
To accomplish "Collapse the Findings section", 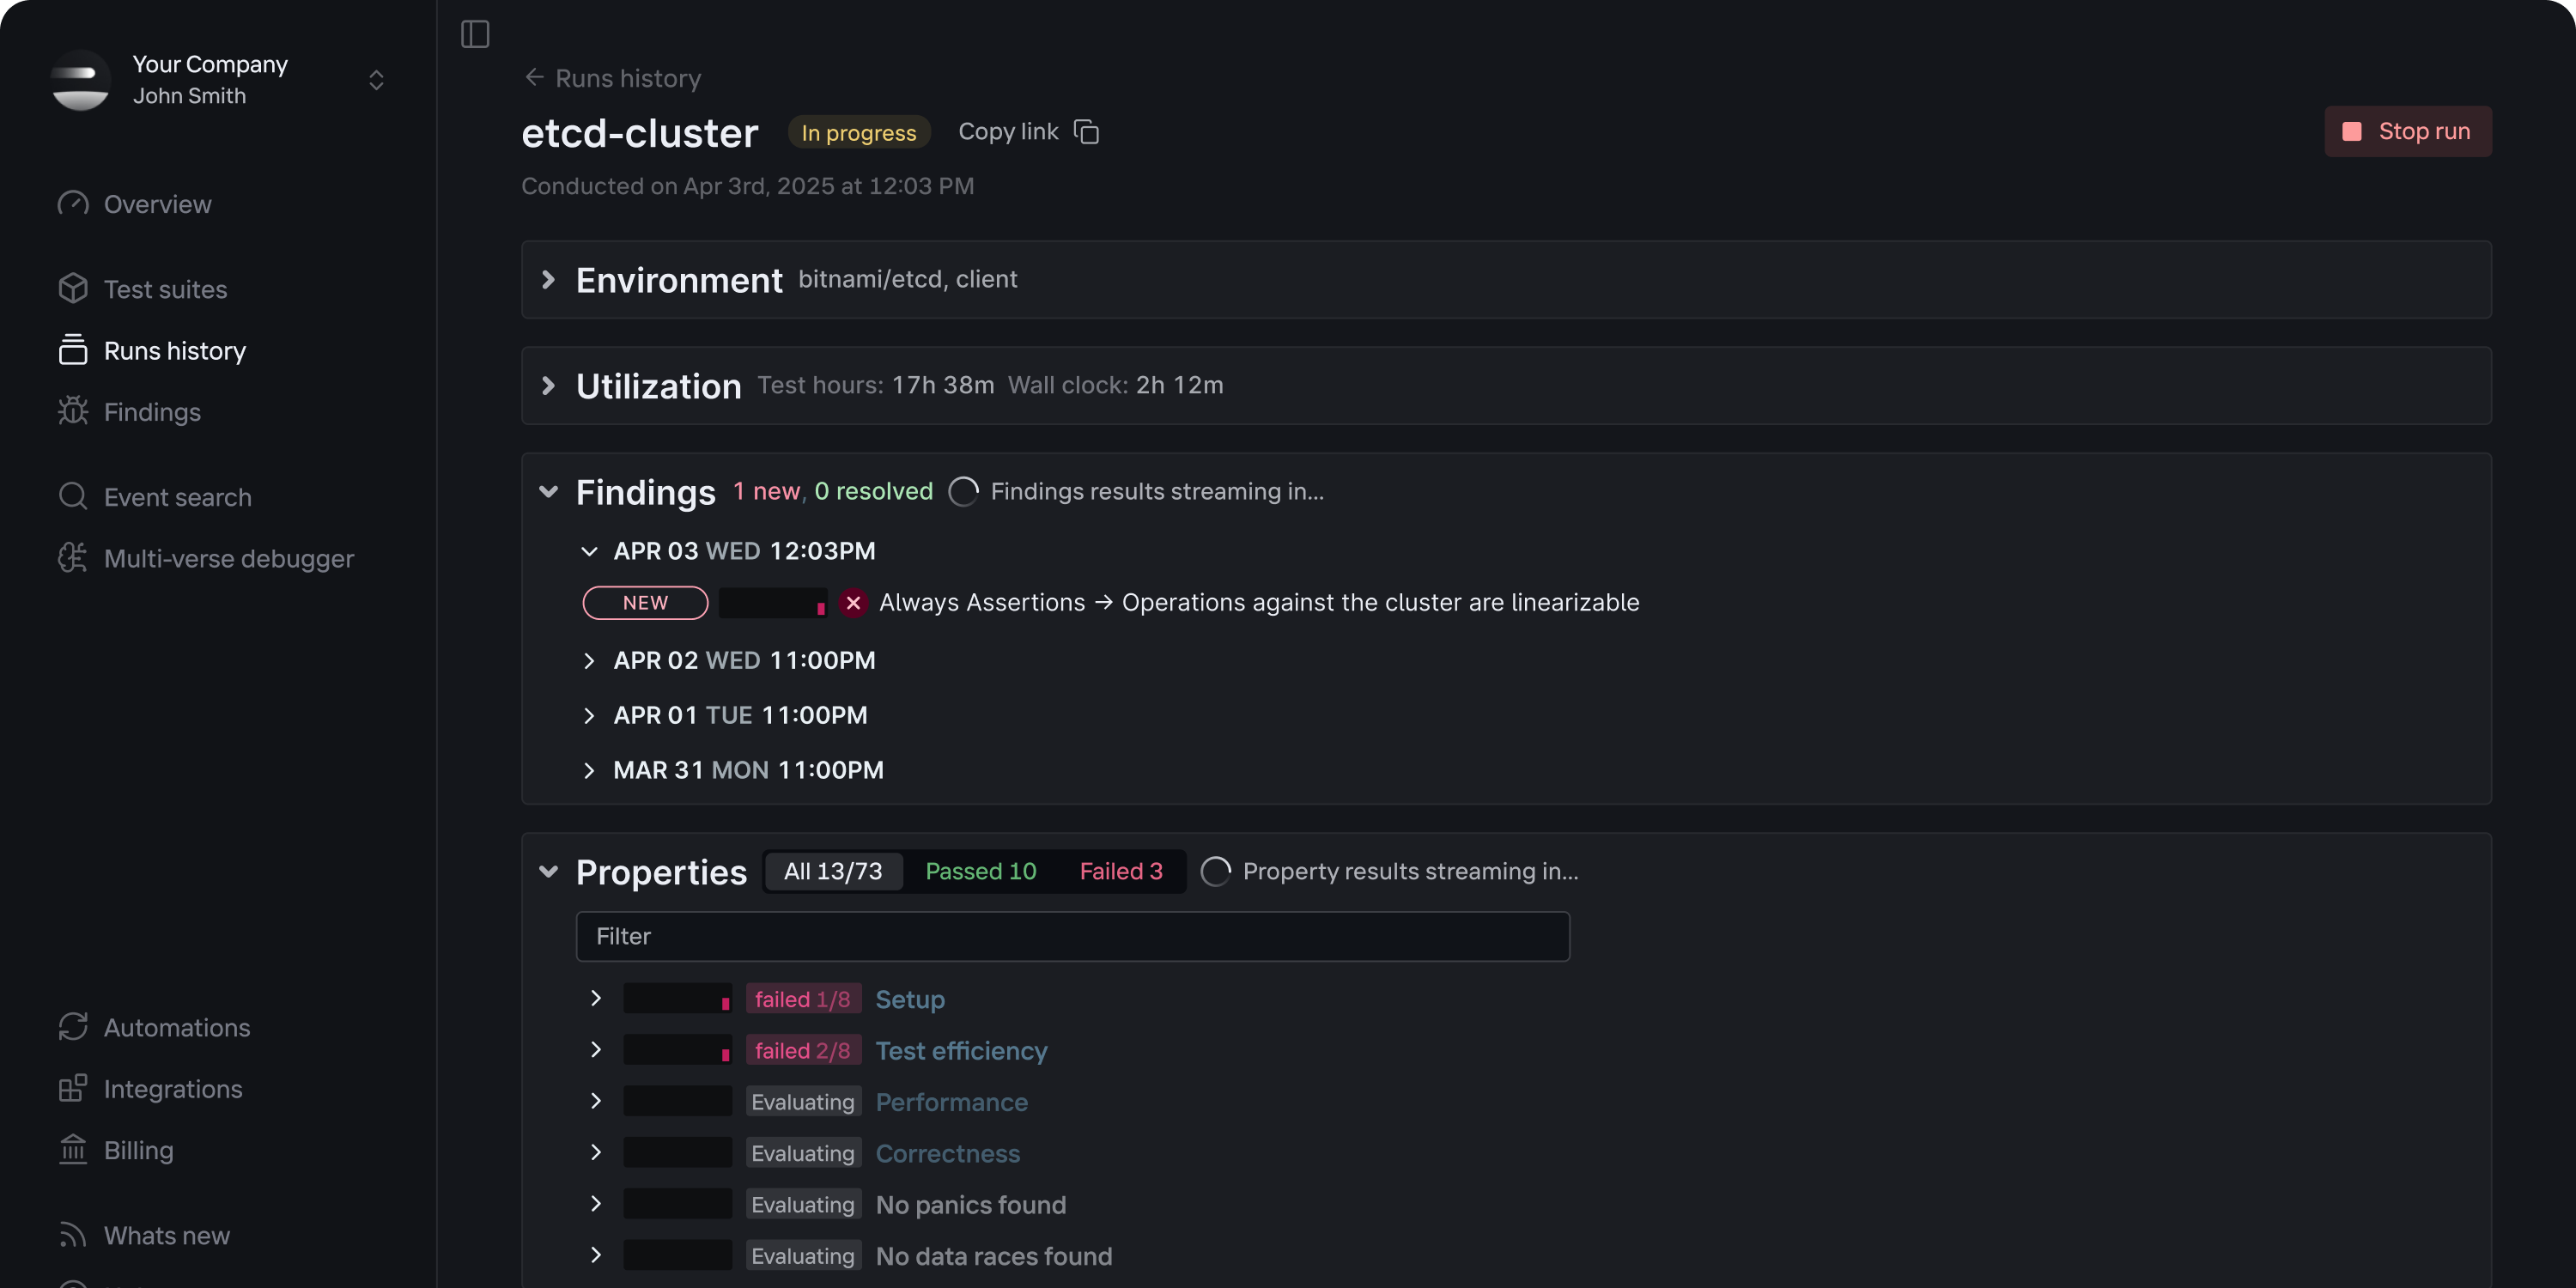I will click(x=548, y=491).
